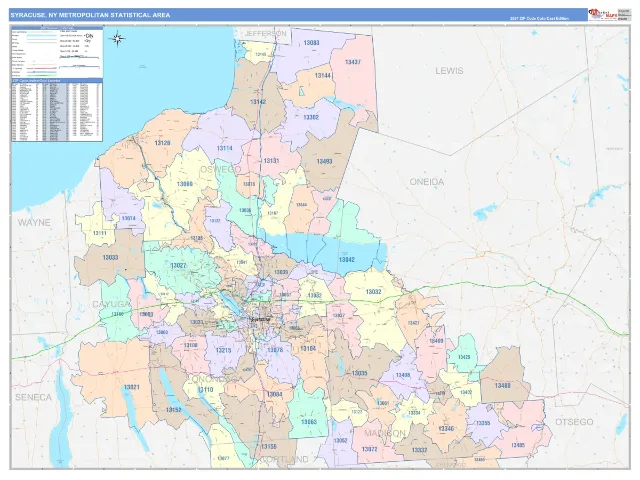Click ZIP code 13078 label
Screen dimensions: 640x480
(275, 350)
